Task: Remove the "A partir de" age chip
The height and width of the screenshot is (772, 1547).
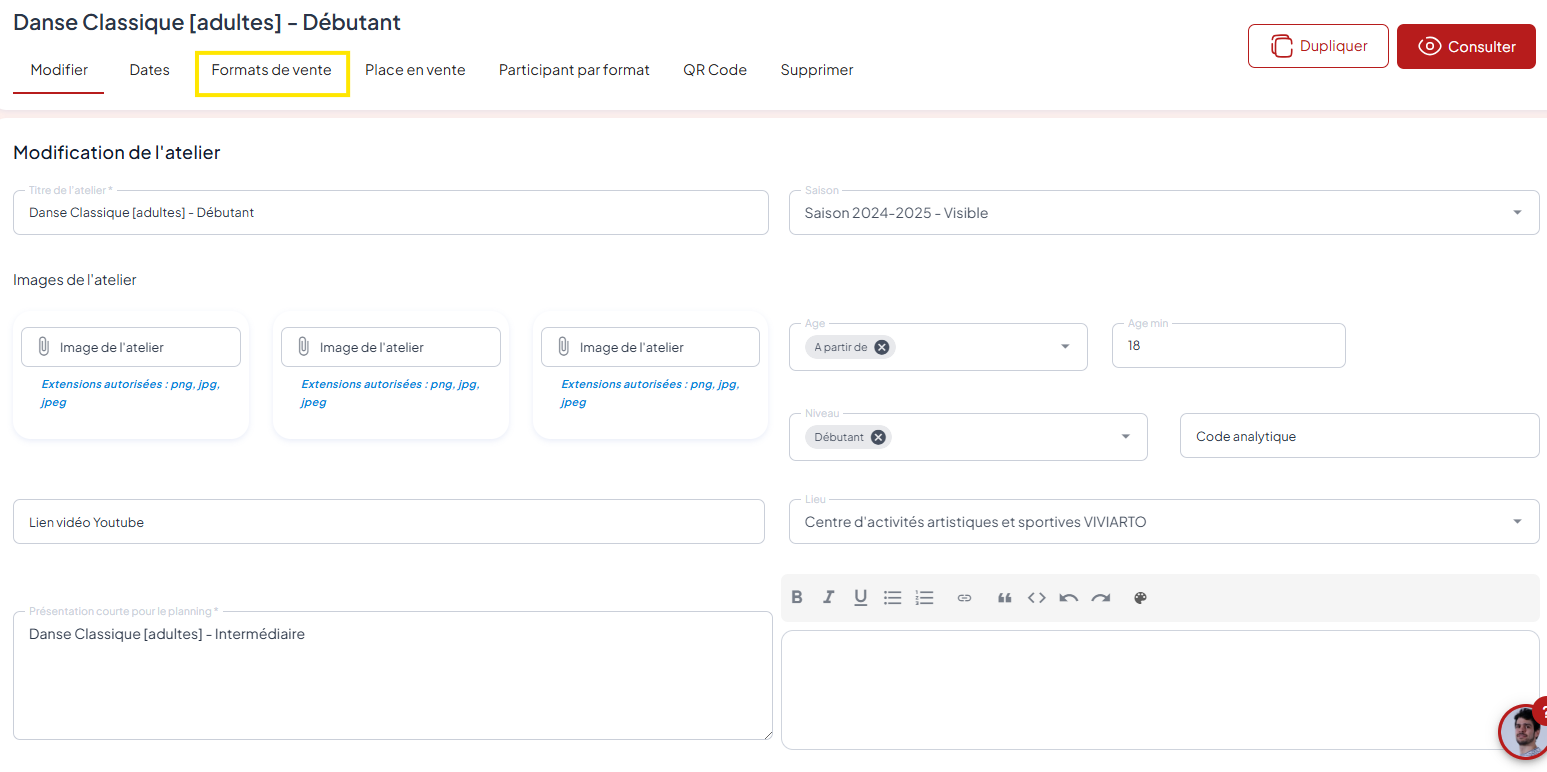Action: pos(881,347)
